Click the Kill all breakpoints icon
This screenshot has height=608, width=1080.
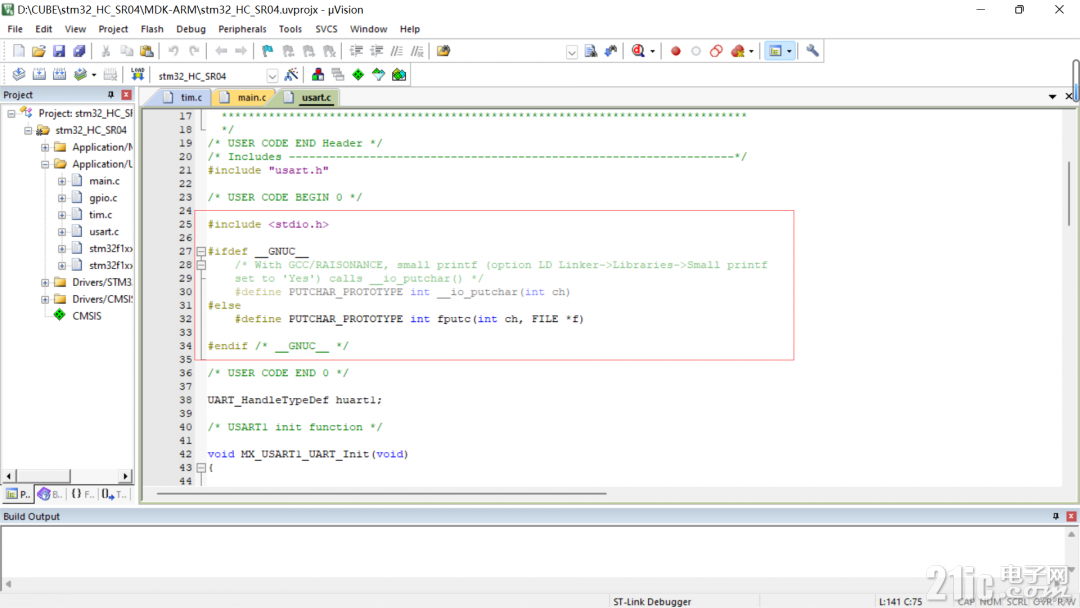pyautogui.click(x=738, y=51)
